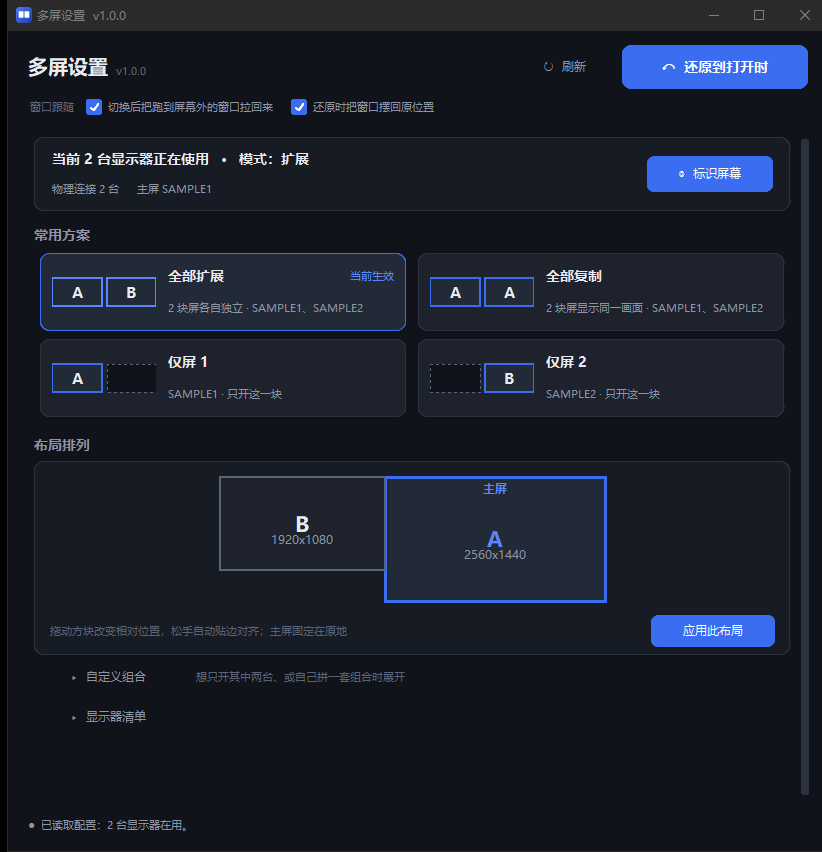Screen dimensions: 822x852
Task: Expand the 自定义组合 section
Action: (110, 677)
